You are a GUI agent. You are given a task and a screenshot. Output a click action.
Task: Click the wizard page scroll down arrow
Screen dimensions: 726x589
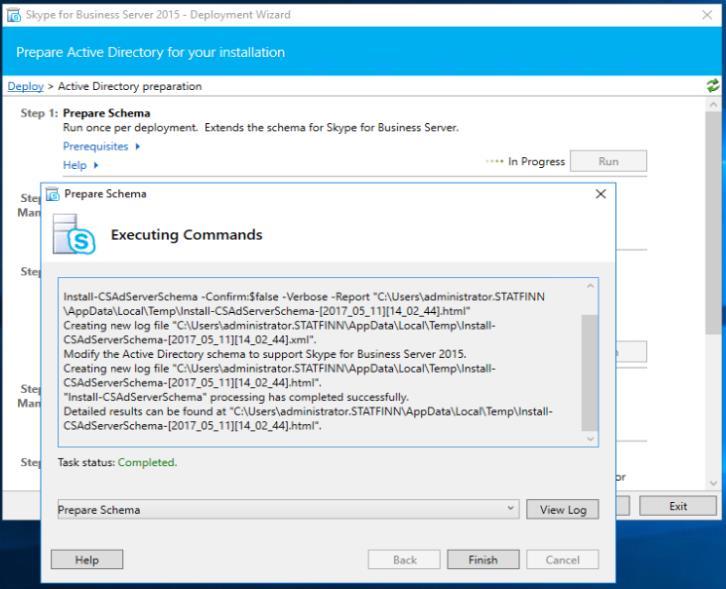coord(713,483)
